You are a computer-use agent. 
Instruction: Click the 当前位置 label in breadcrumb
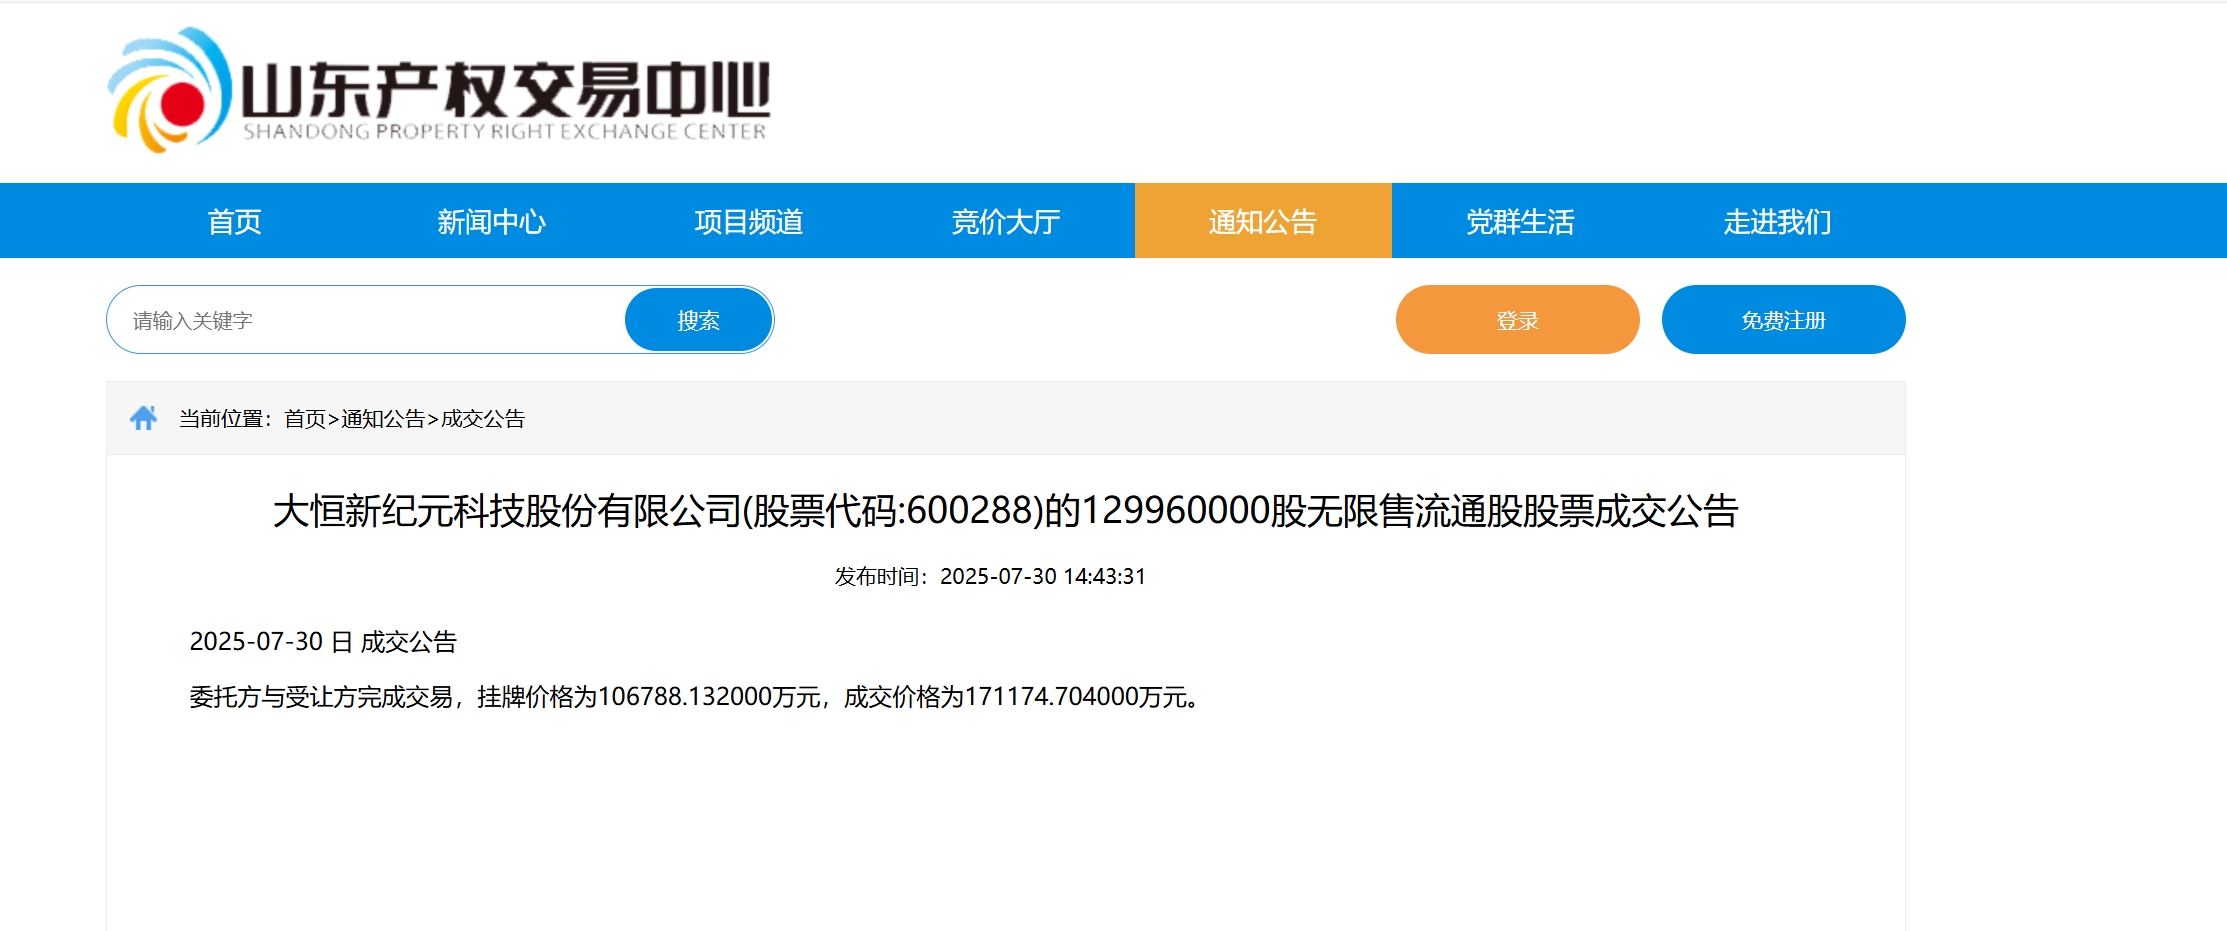226,419
